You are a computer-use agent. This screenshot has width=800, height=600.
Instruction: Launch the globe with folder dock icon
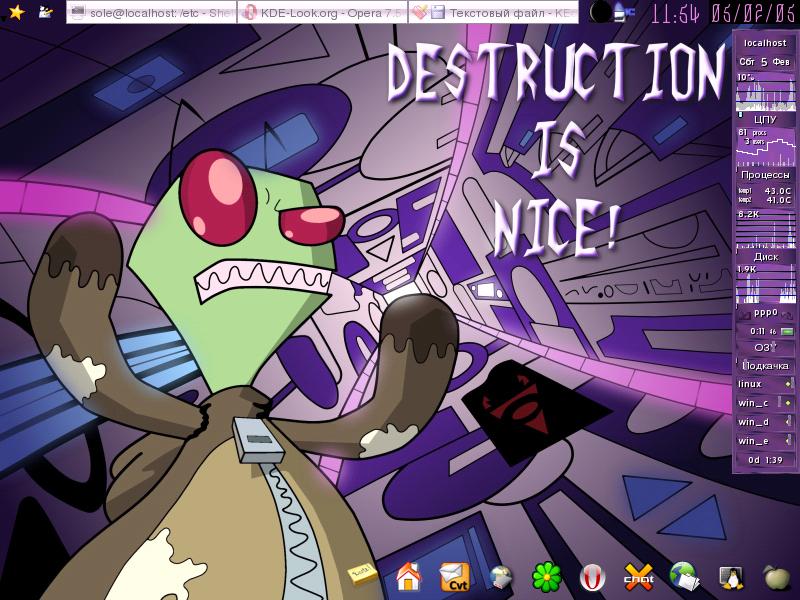685,577
